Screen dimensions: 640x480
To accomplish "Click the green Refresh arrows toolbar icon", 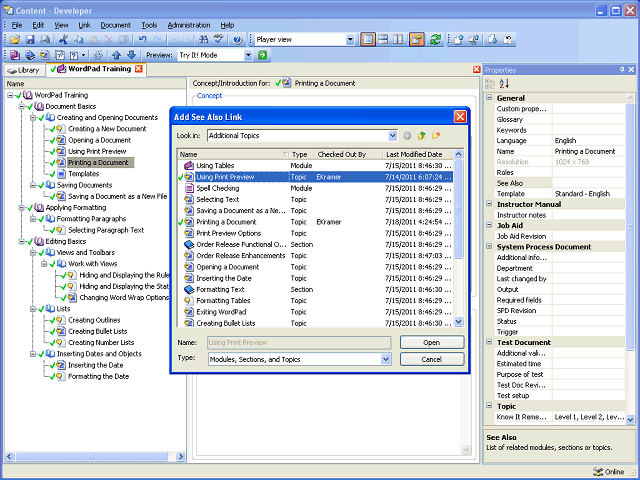I will 435,40.
